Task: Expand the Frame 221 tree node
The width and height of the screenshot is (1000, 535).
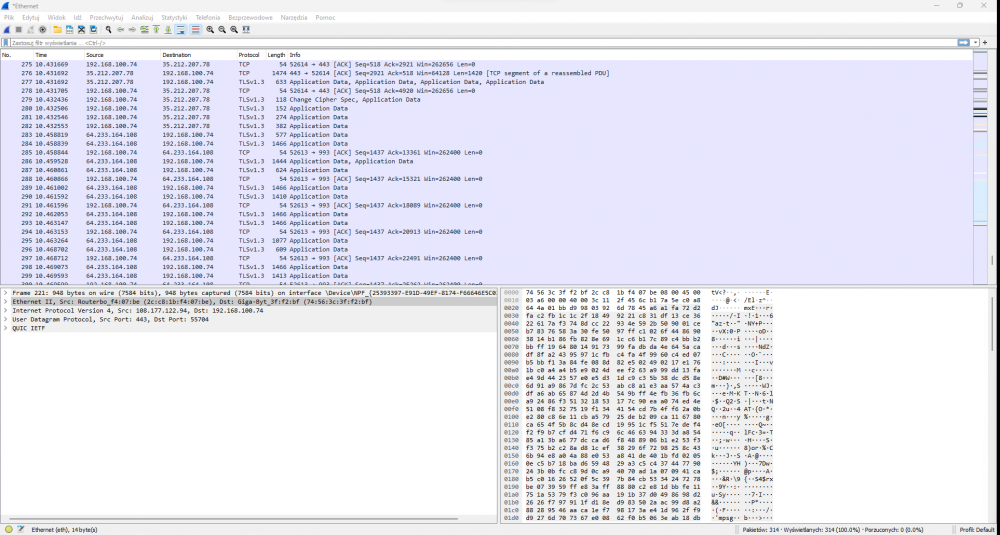Action: click(x=5, y=293)
